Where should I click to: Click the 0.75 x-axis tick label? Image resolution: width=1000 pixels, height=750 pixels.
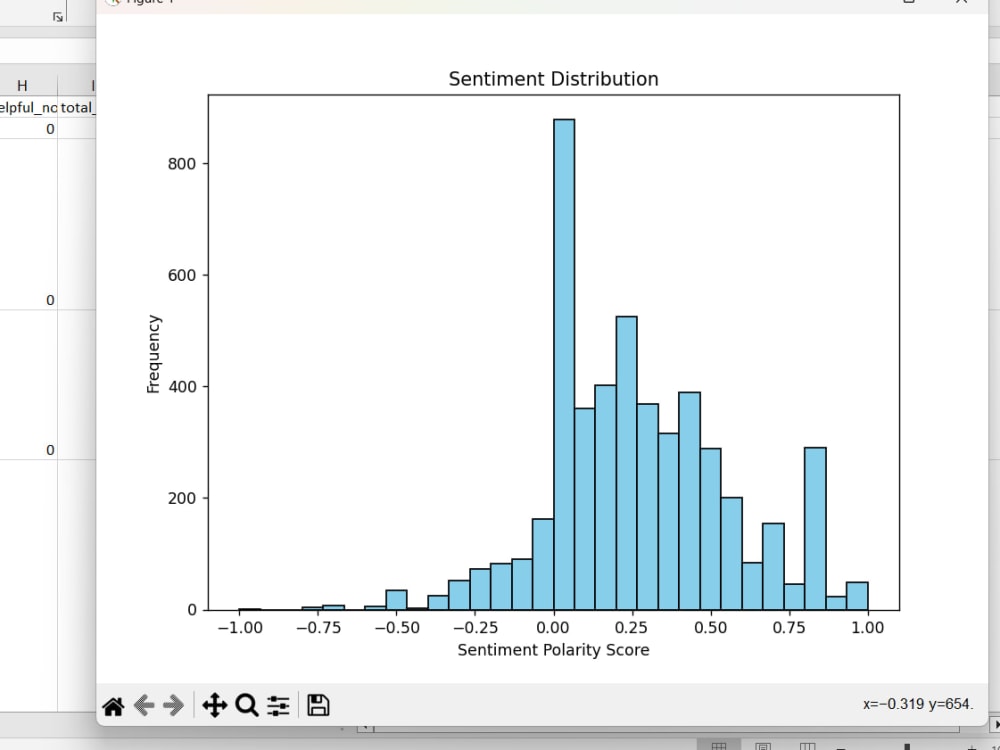(789, 628)
